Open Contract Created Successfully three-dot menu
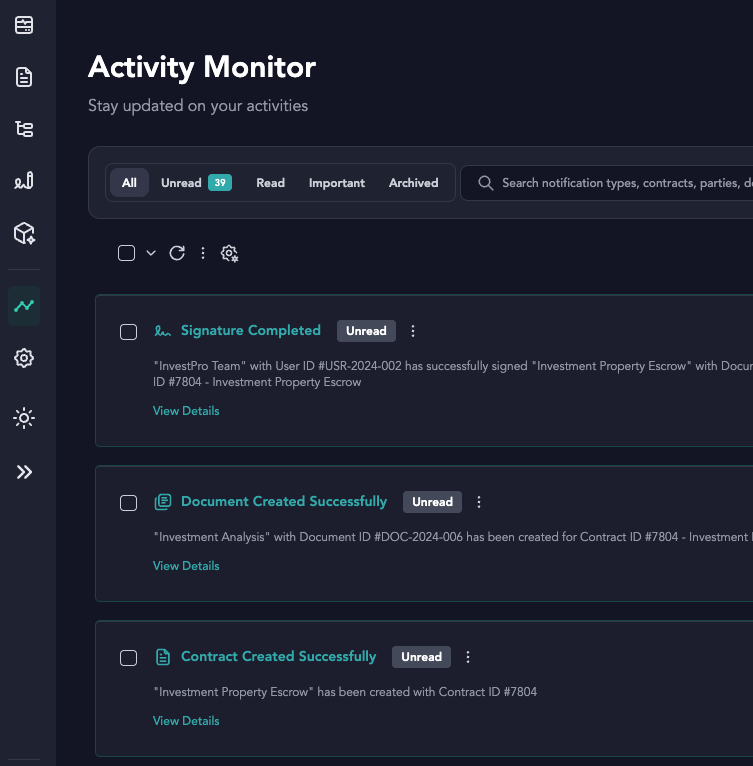 [x=468, y=657]
